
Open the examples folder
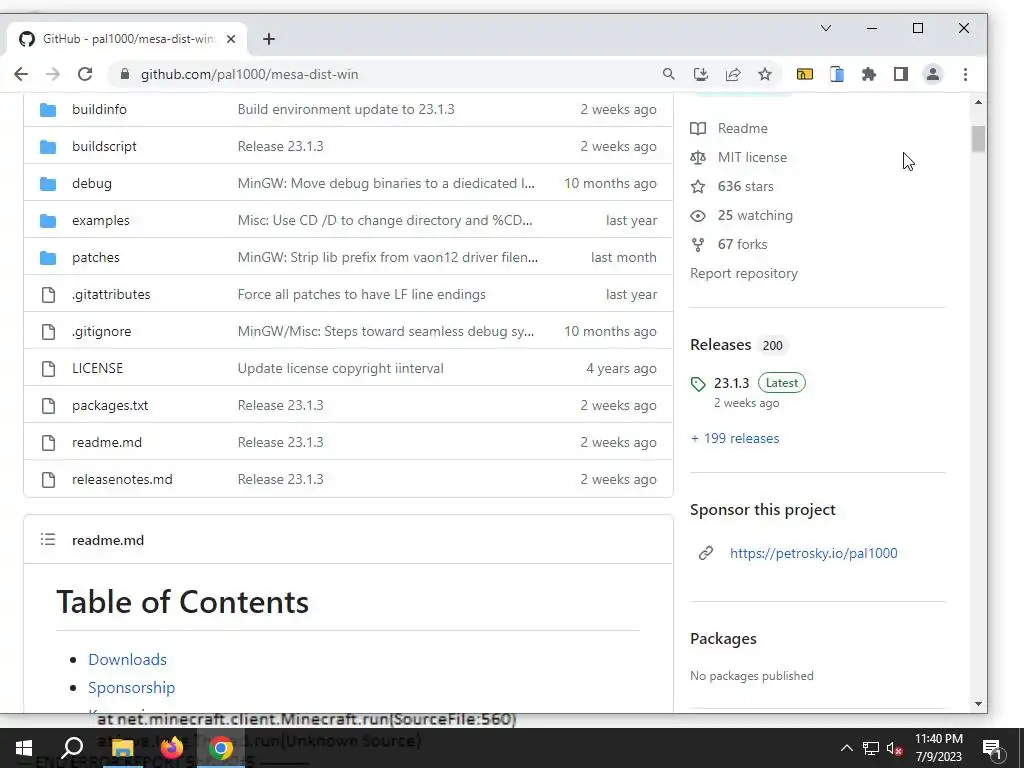tap(101, 220)
